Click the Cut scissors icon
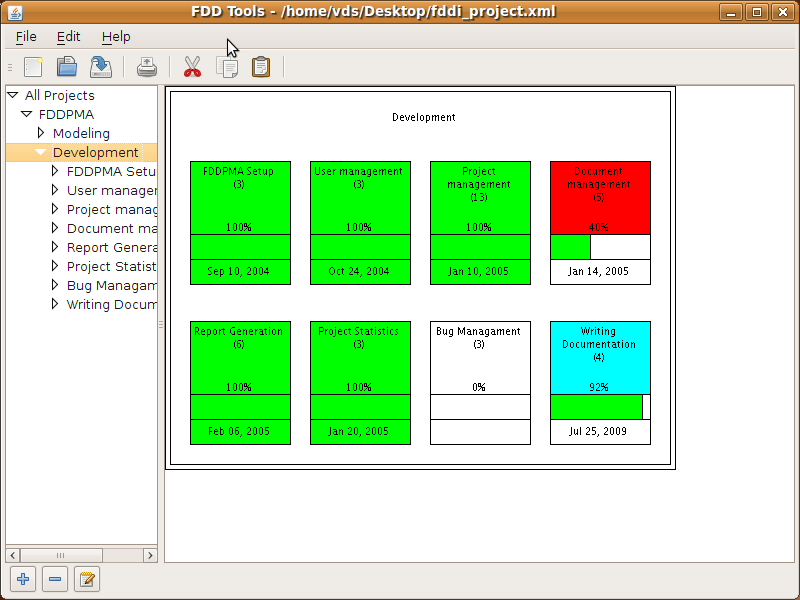This screenshot has height=600, width=800. point(192,67)
